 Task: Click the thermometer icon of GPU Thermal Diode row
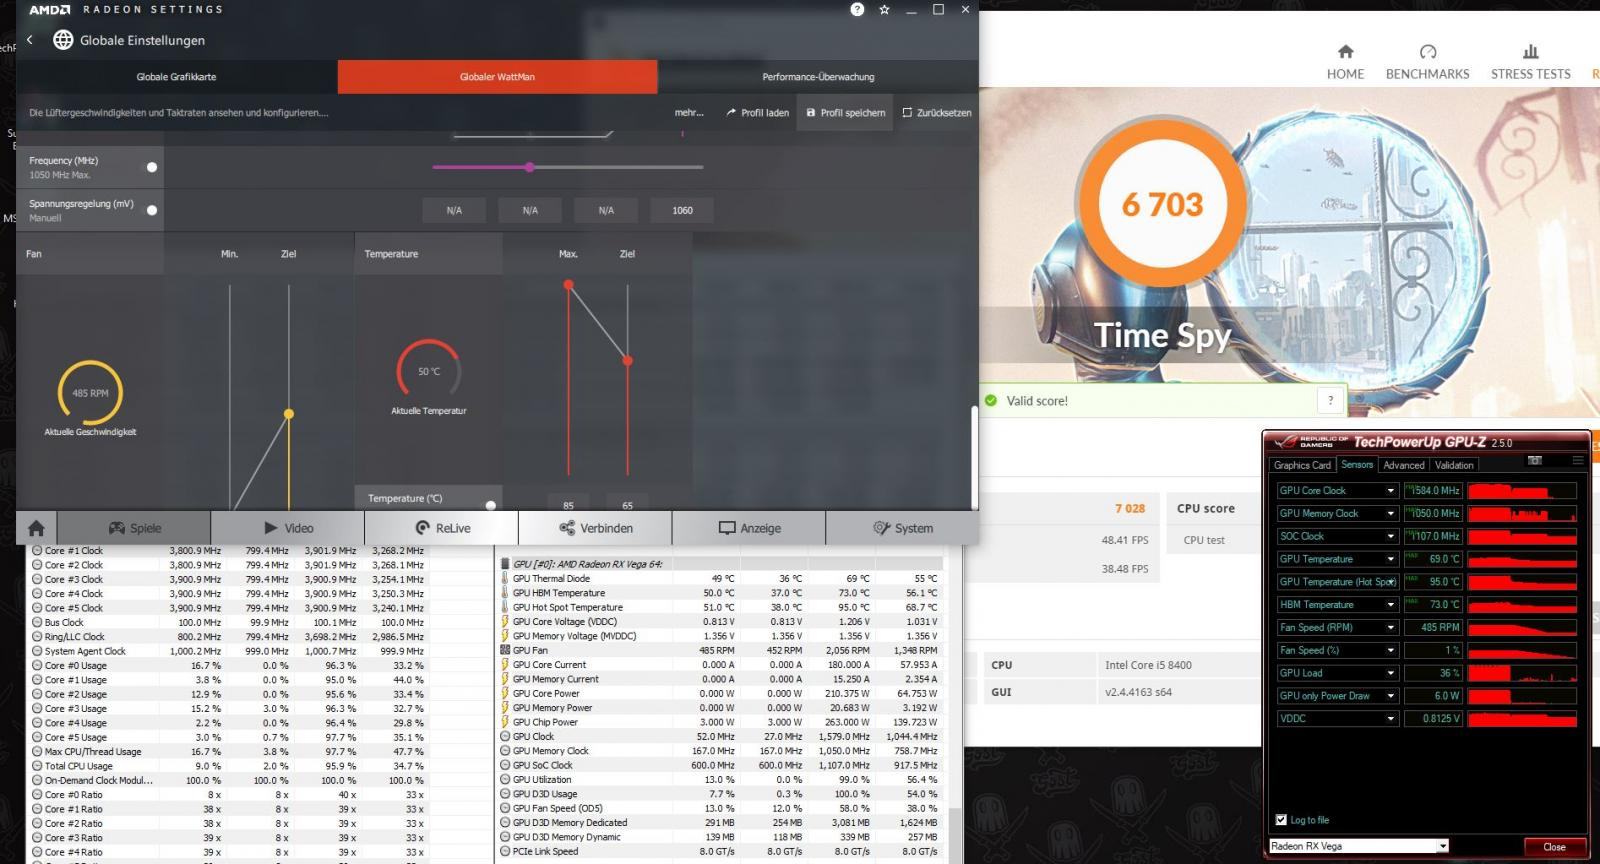coord(505,578)
